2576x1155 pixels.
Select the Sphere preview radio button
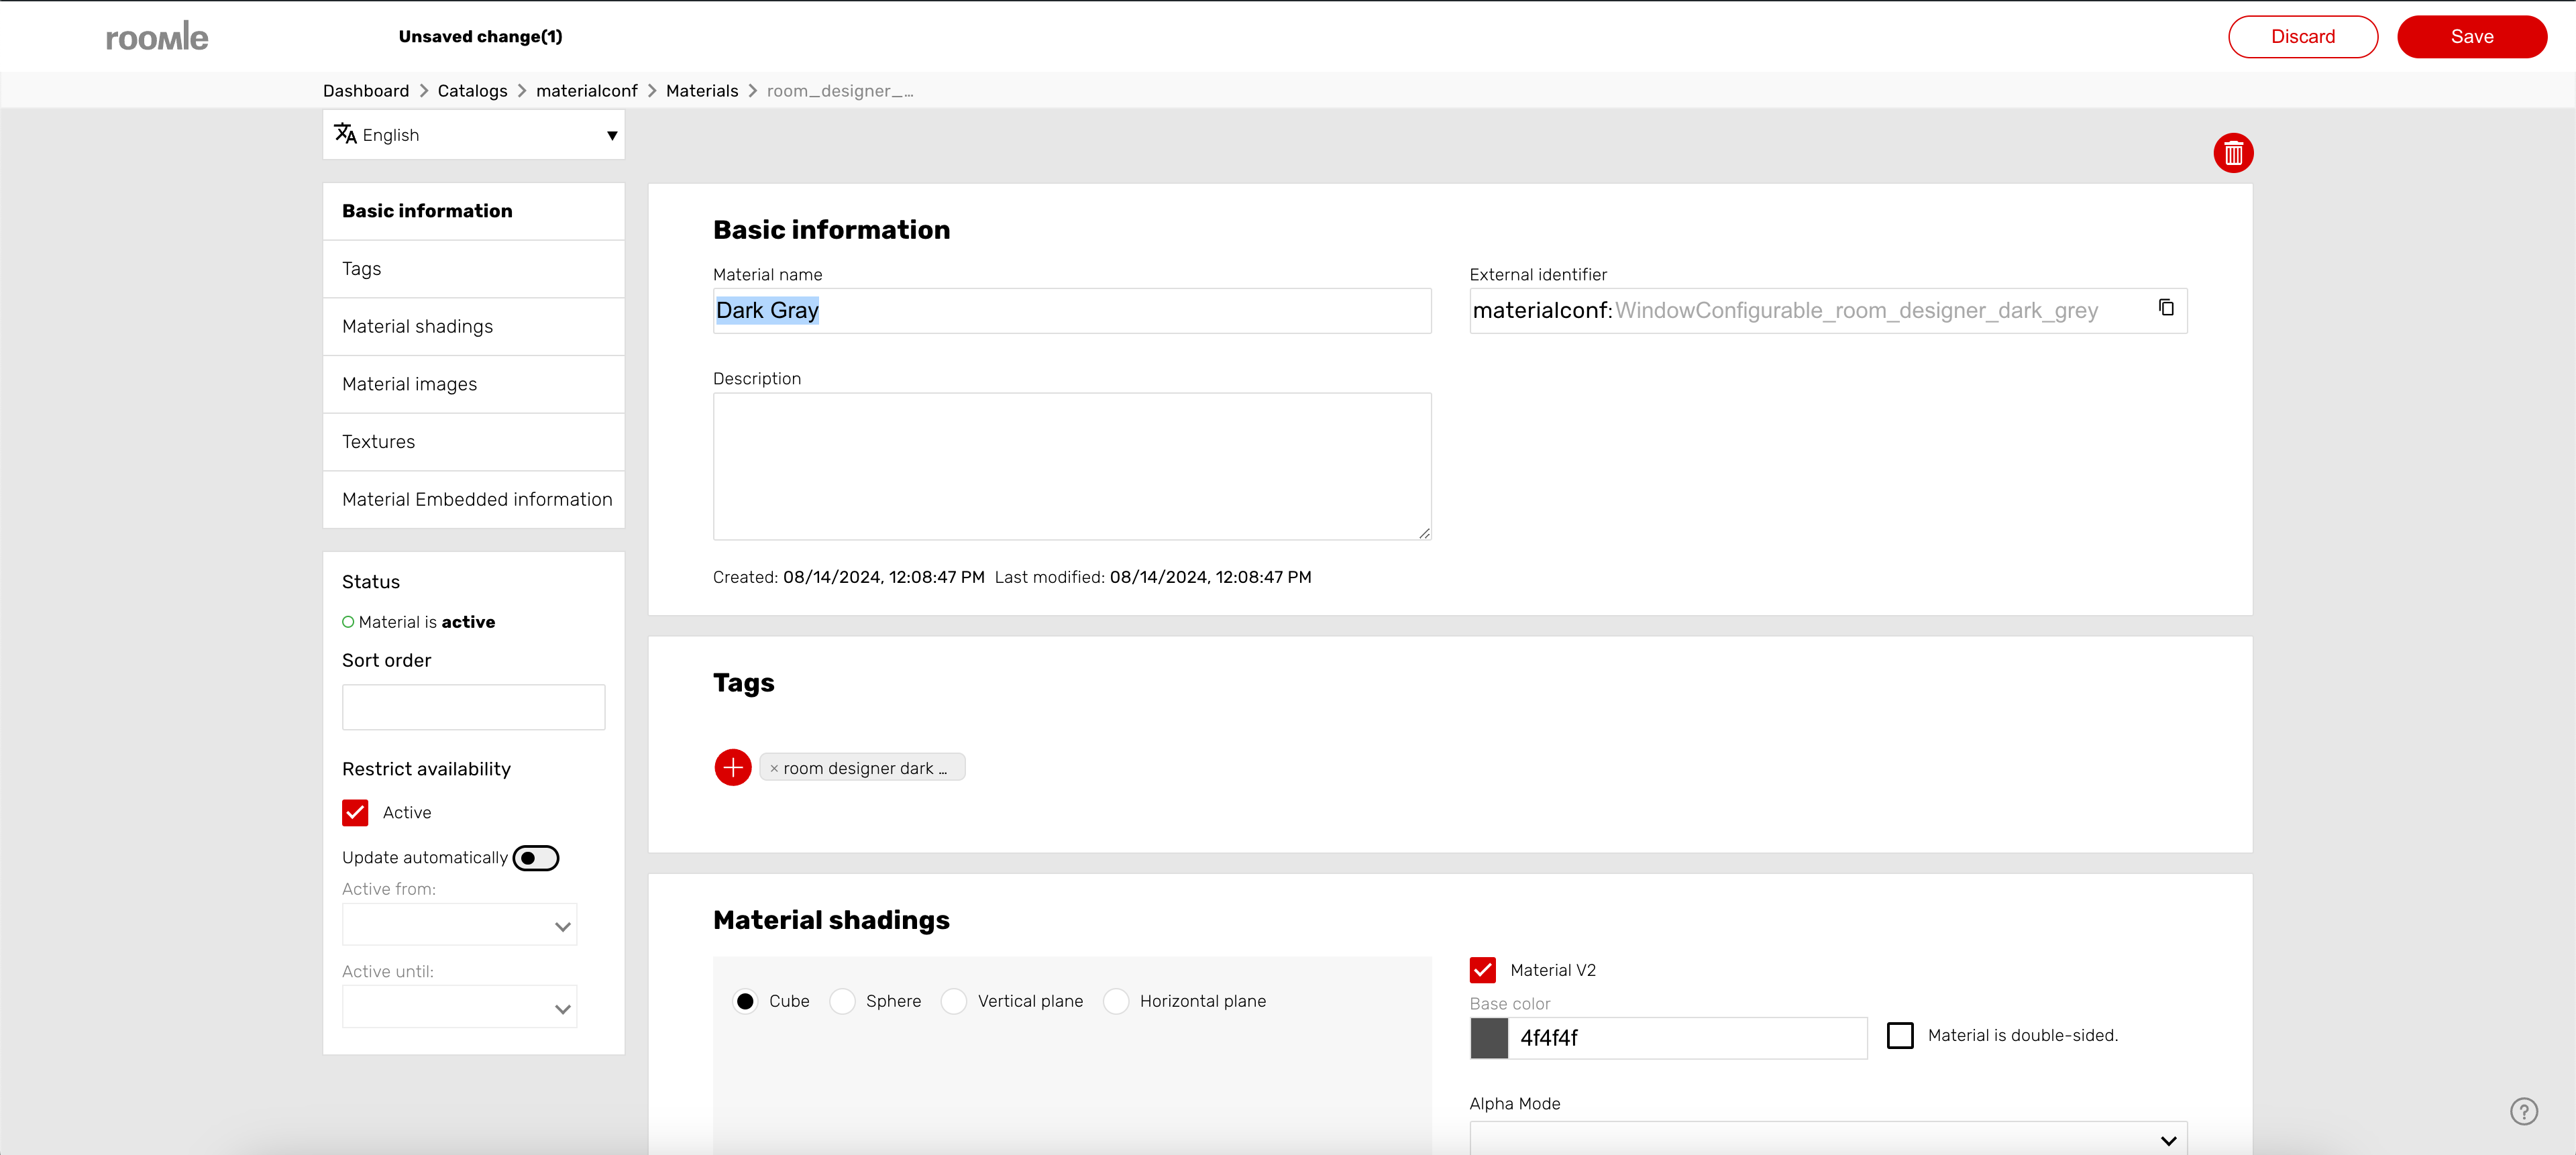coord(842,1001)
